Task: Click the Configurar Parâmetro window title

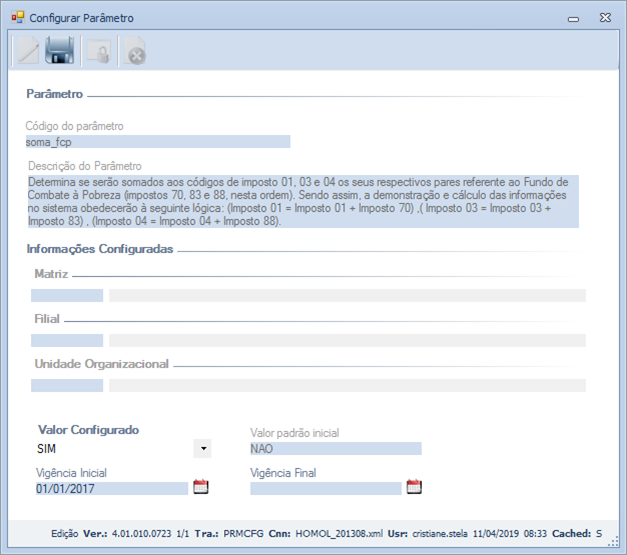Action: click(82, 18)
